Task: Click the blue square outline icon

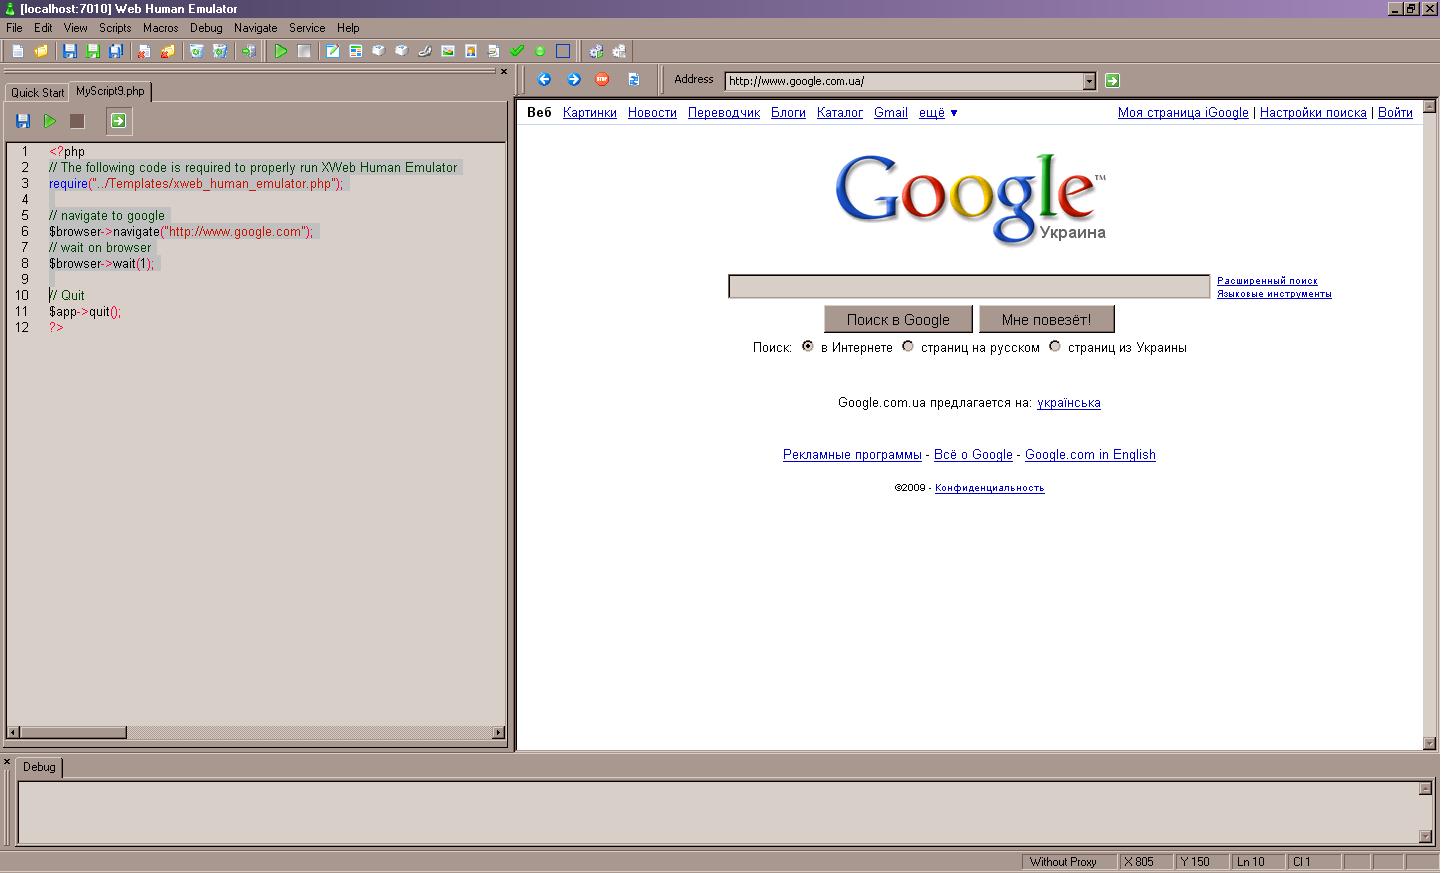Action: (x=563, y=51)
